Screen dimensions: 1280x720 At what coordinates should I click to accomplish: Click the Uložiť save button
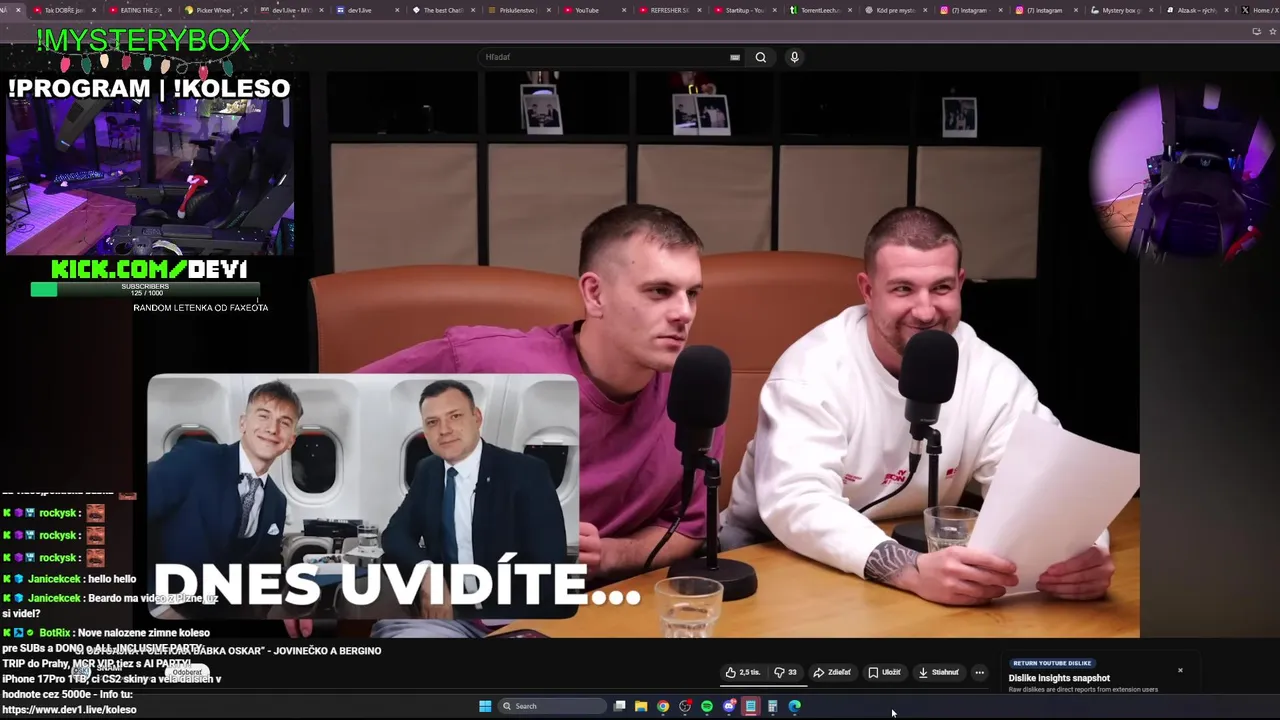[885, 672]
